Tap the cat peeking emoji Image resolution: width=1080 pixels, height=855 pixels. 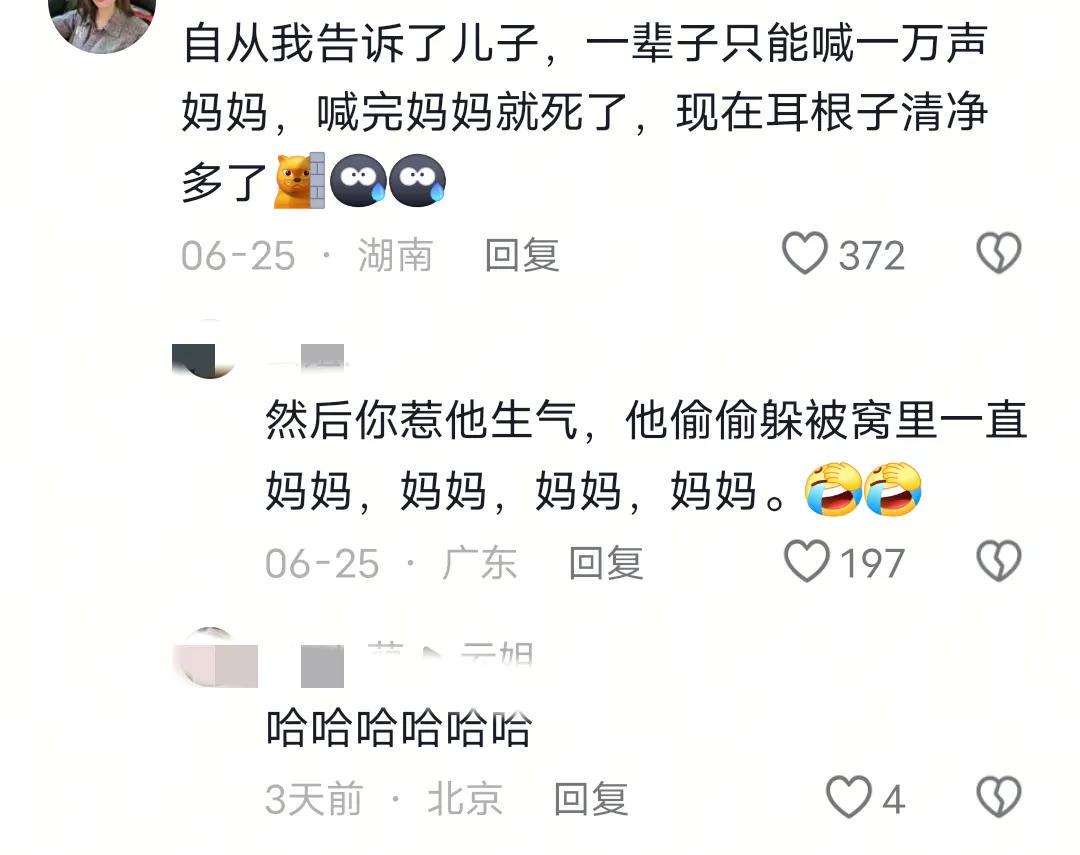click(300, 181)
